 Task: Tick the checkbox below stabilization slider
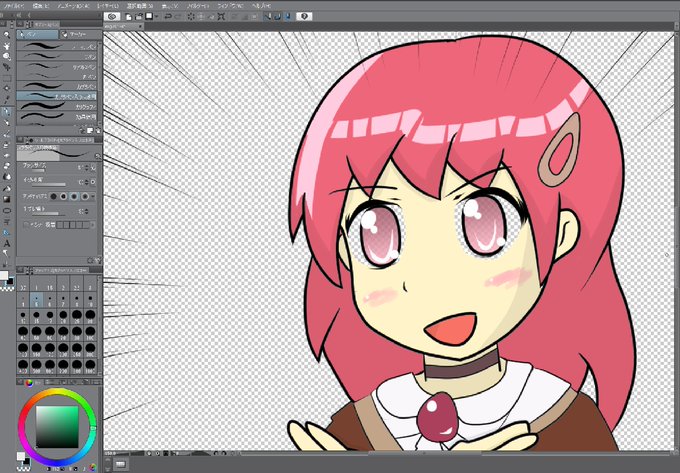coord(26,225)
